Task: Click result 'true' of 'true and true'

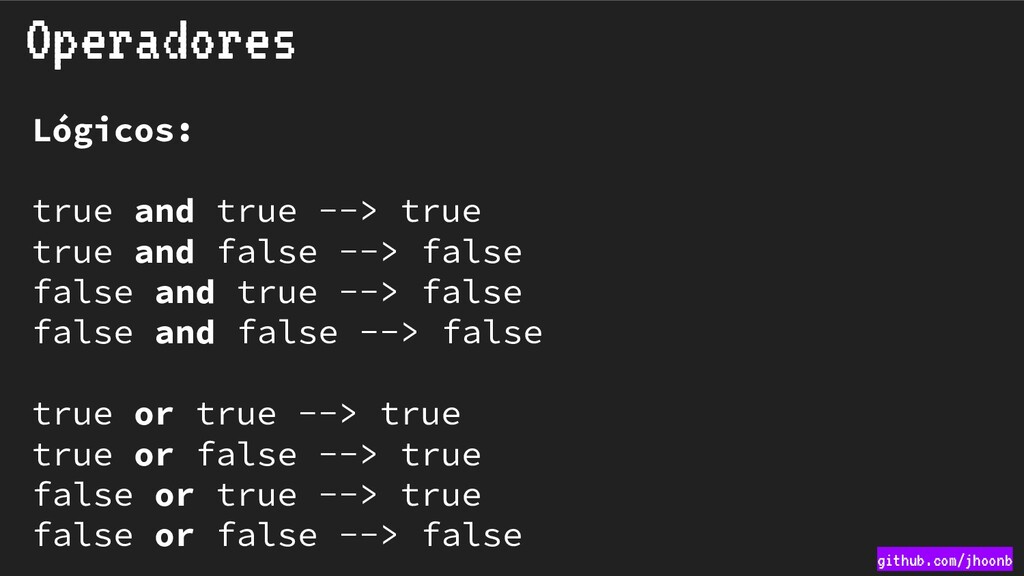Action: pos(441,212)
